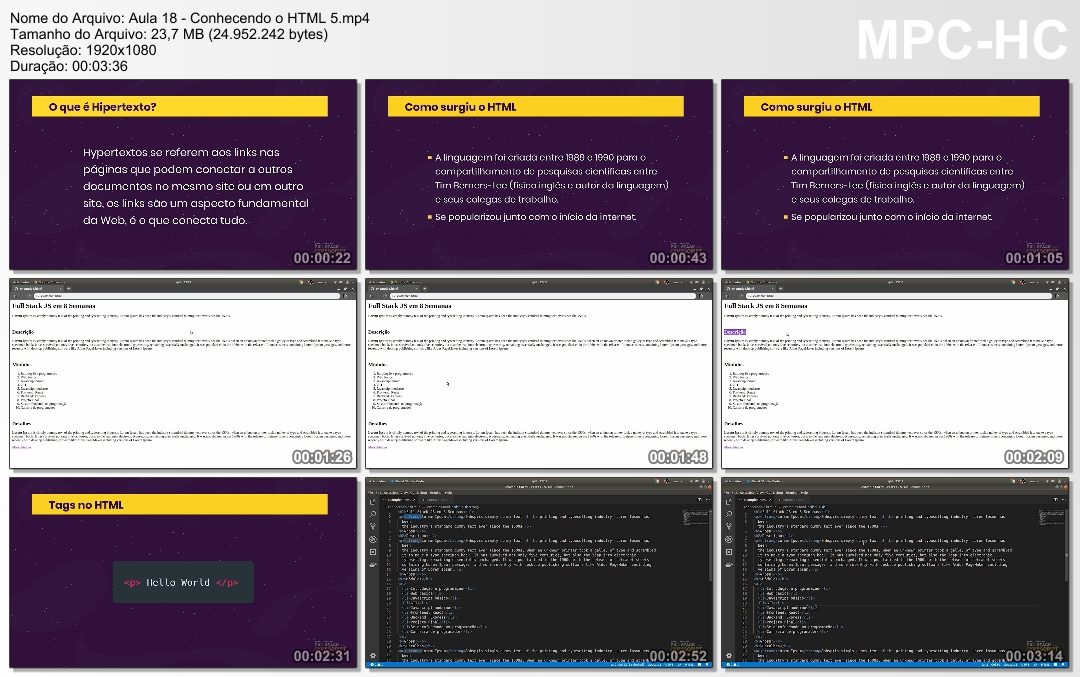Open Run and Debug icon in 00:03:14 thumbnail
The height and width of the screenshot is (677, 1080).
pos(729,538)
